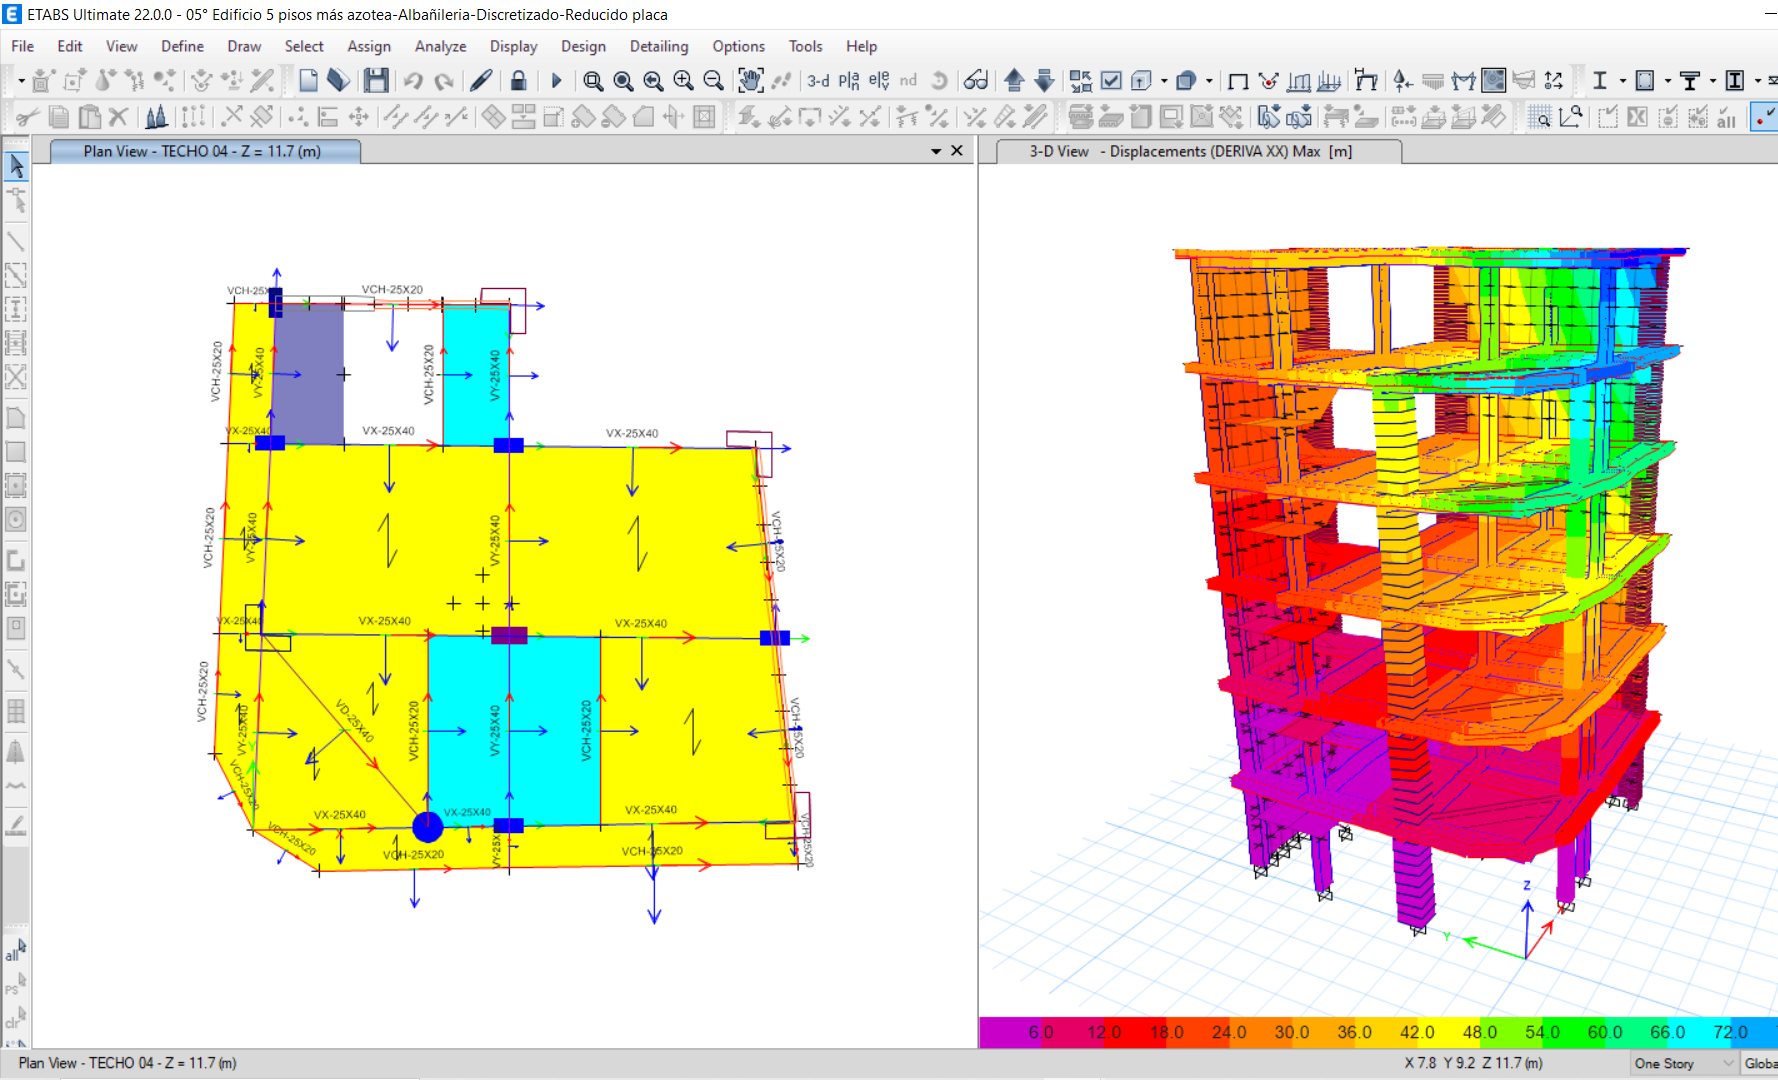
Task: Click the Zoom Out minus magnifier
Action: click(713, 80)
